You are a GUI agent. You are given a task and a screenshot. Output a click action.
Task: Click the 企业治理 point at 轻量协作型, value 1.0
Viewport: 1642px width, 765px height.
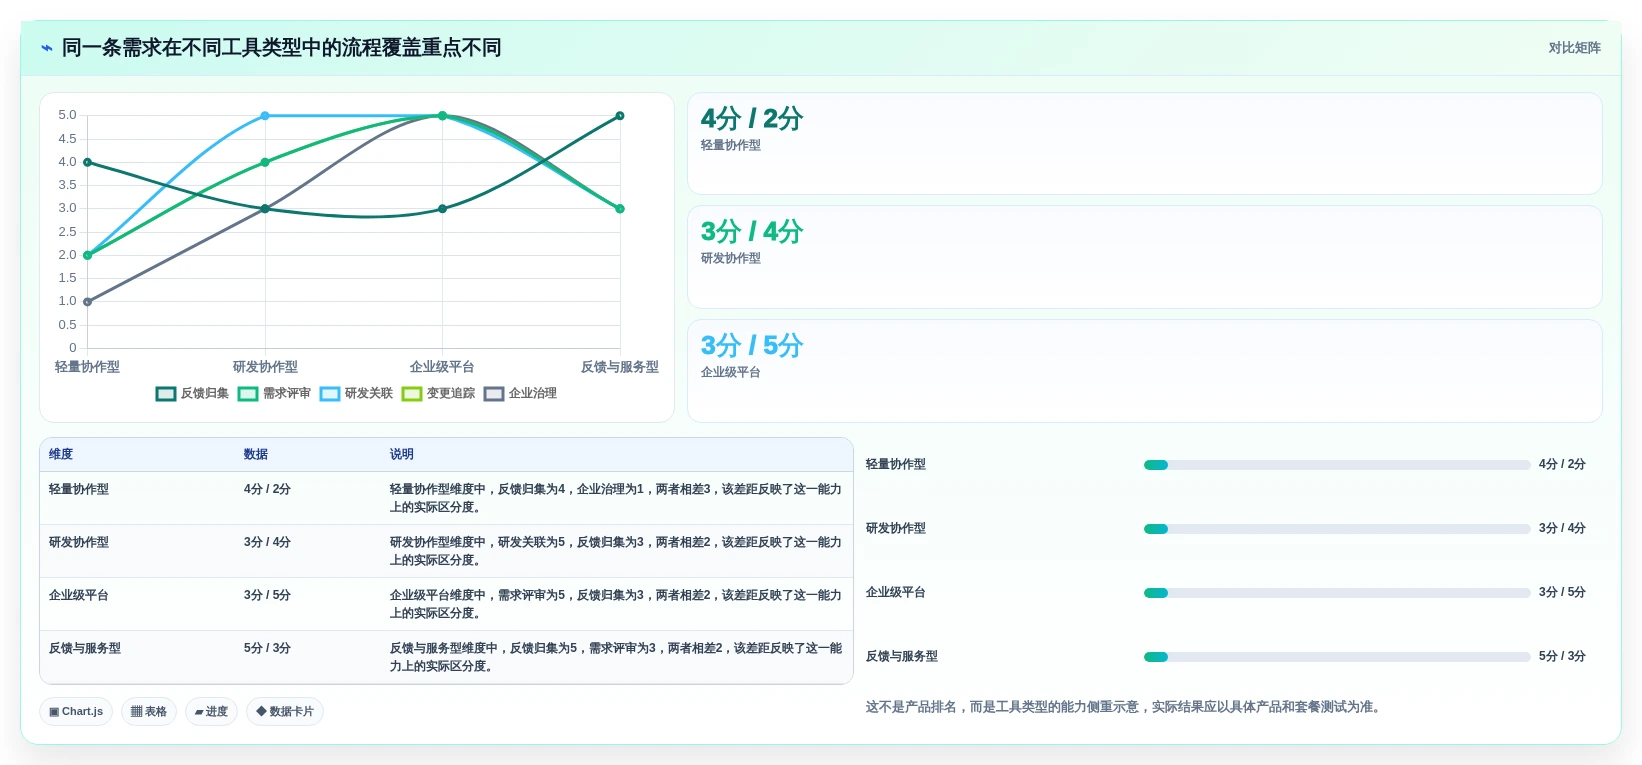coord(88,301)
